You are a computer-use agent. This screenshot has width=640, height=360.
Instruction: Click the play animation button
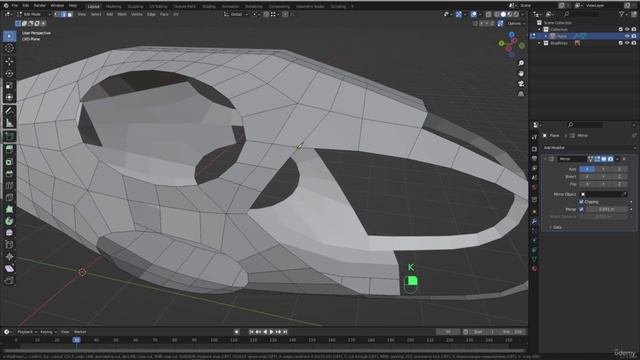coord(271,332)
